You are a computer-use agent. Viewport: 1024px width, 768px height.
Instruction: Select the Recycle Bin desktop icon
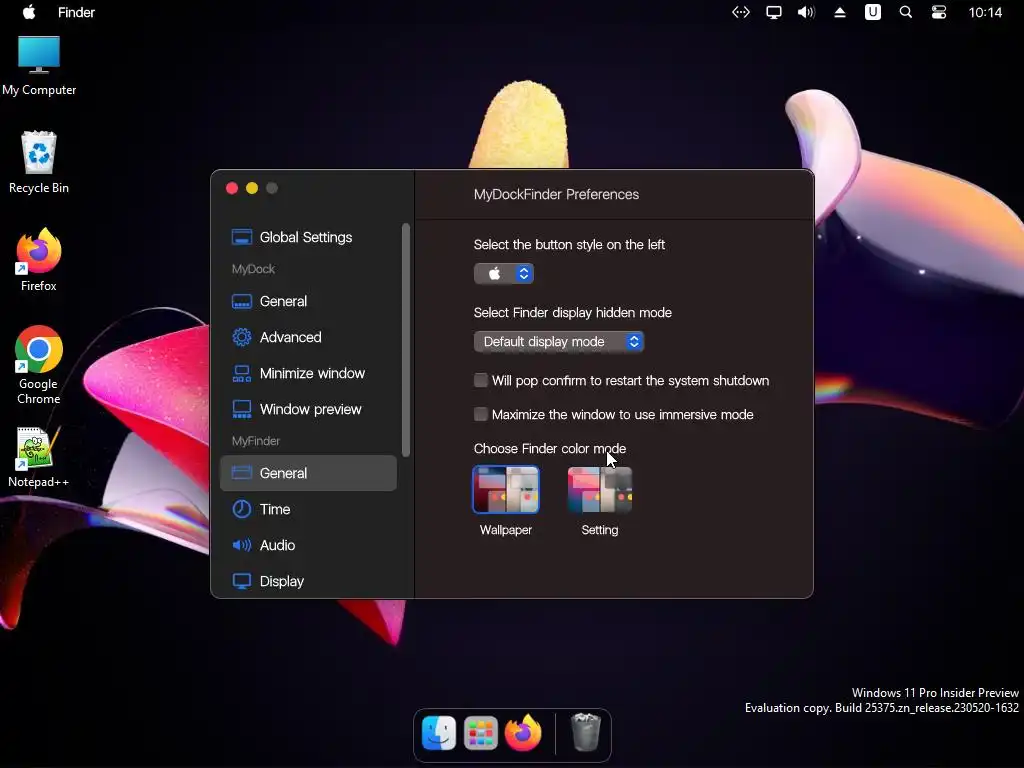(39, 163)
